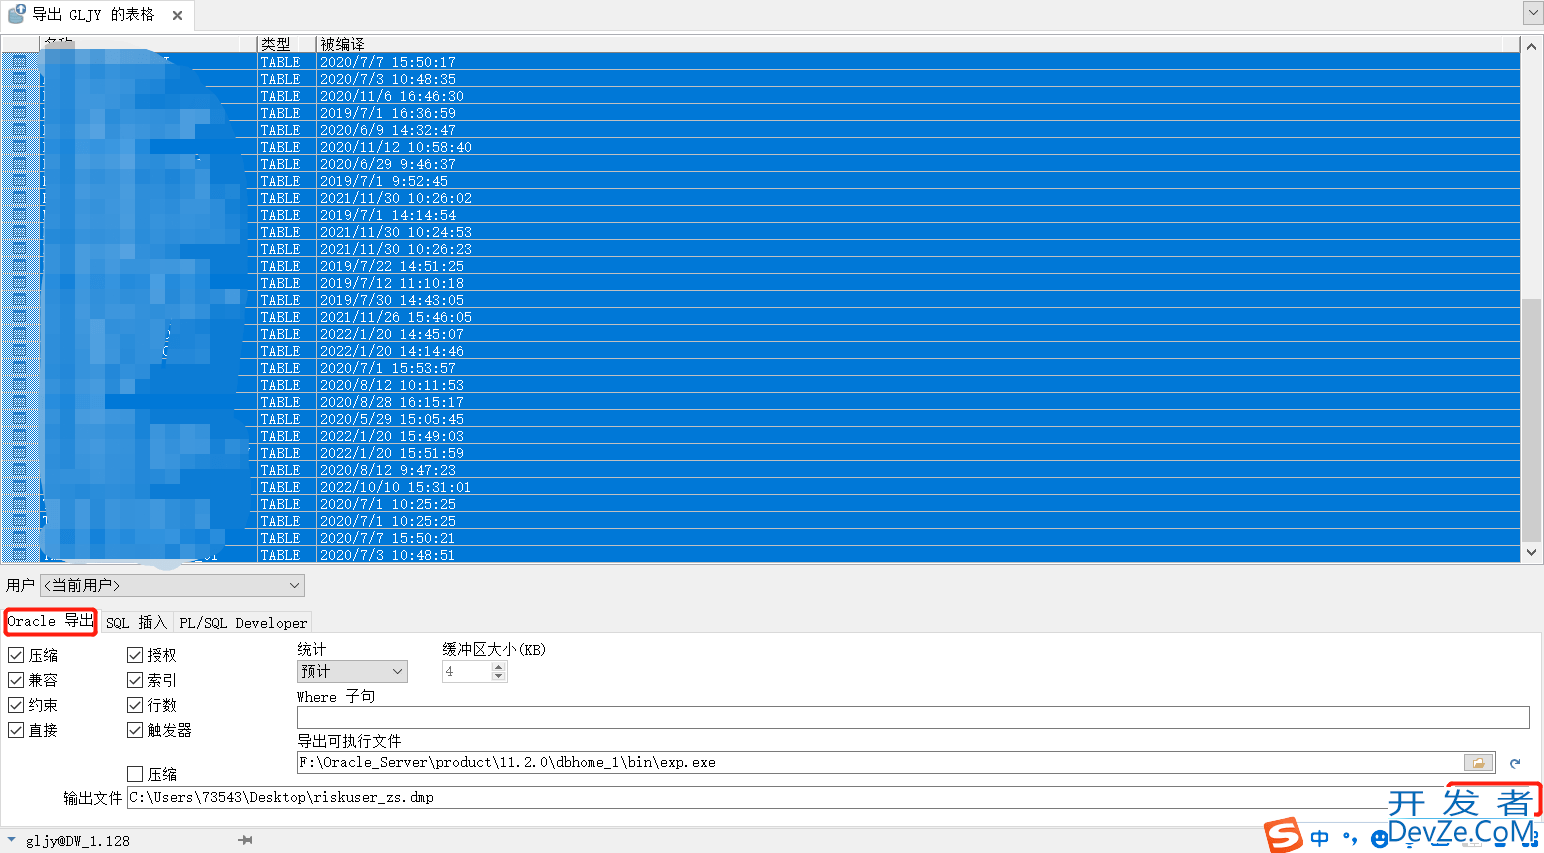This screenshot has height=853, width=1544.
Task: Switch to the PL/SQL Developer tab
Action: click(243, 622)
